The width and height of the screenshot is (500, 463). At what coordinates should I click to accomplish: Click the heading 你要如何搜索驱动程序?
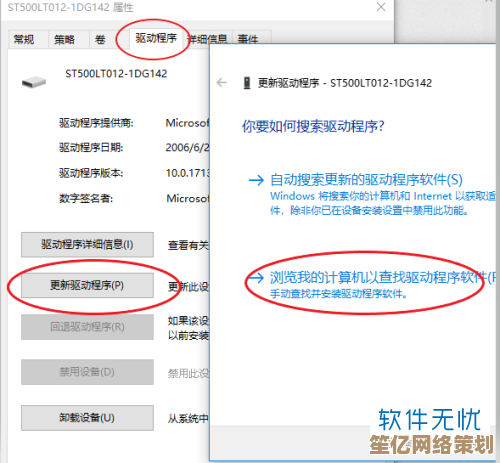click(313, 126)
